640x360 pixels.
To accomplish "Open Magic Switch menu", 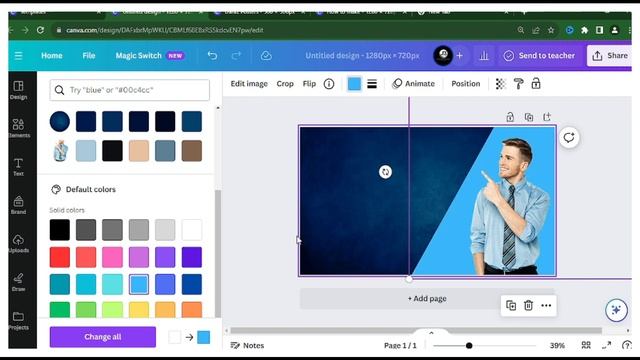I will [150, 56].
